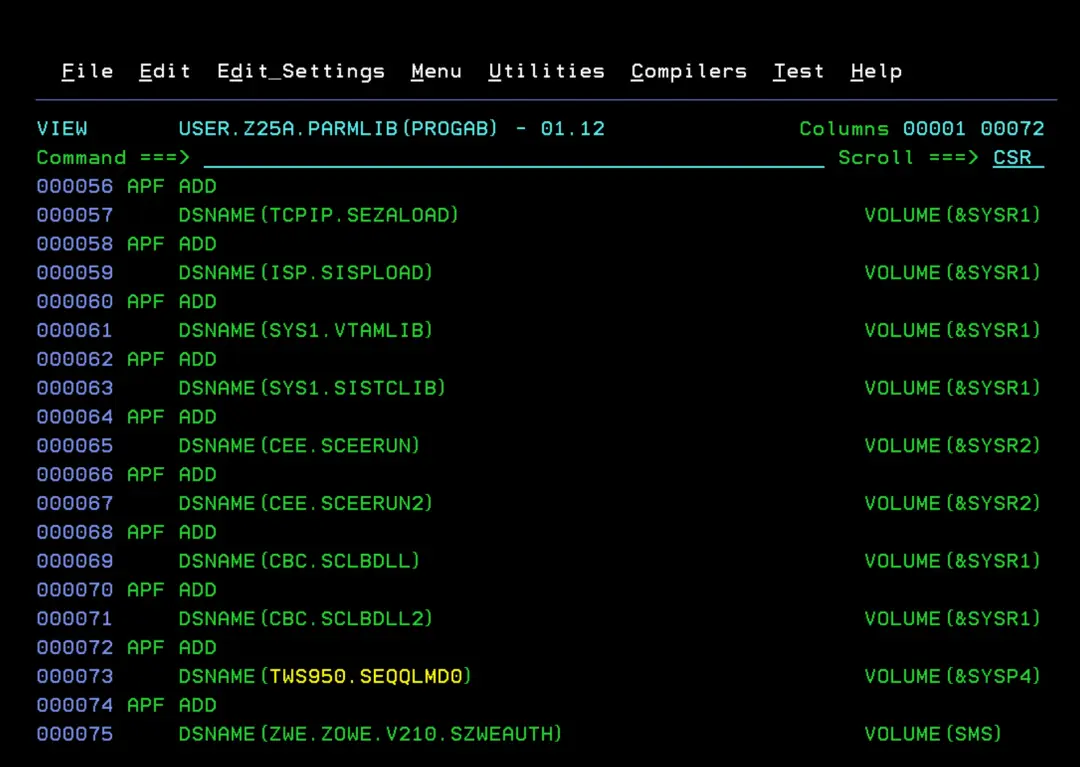The height and width of the screenshot is (767, 1080).
Task: Click DSNAME(CEE.SCEERUN2) text
Action: coord(305,503)
